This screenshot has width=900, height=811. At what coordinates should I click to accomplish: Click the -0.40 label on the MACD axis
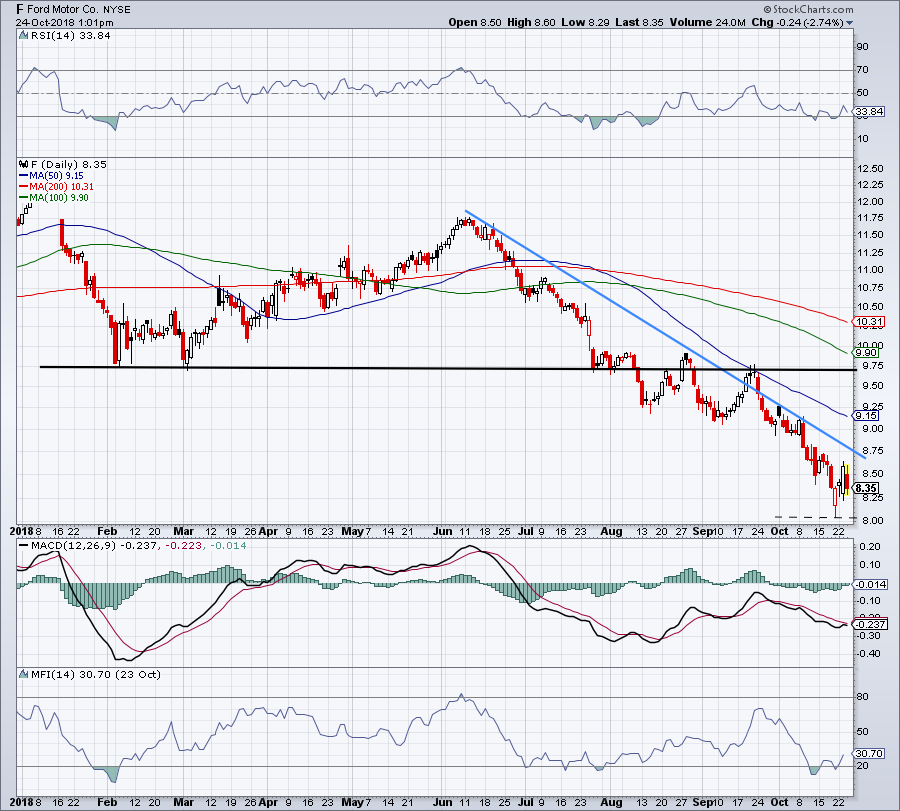[868, 654]
